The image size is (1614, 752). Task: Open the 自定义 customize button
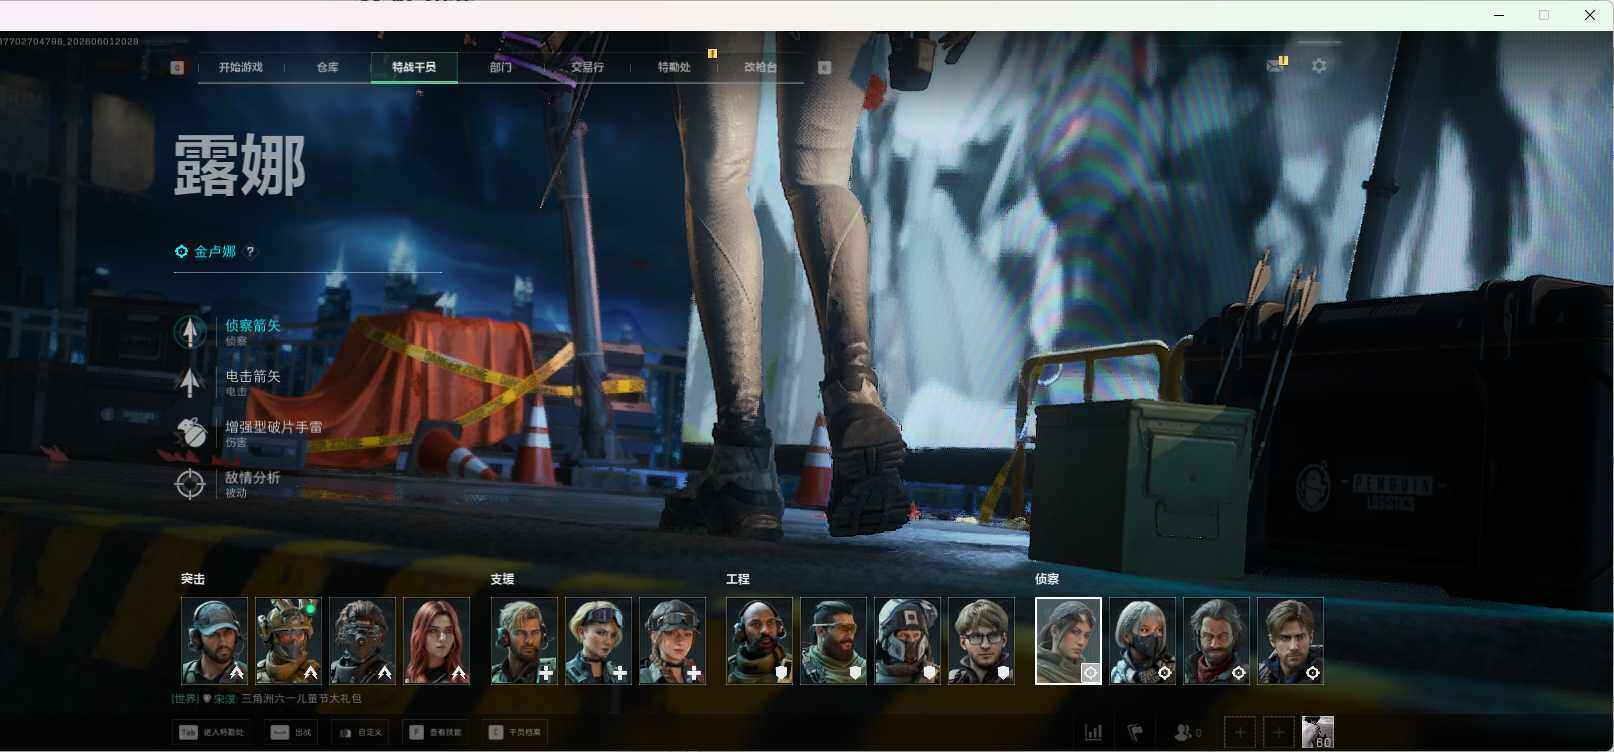pos(360,732)
